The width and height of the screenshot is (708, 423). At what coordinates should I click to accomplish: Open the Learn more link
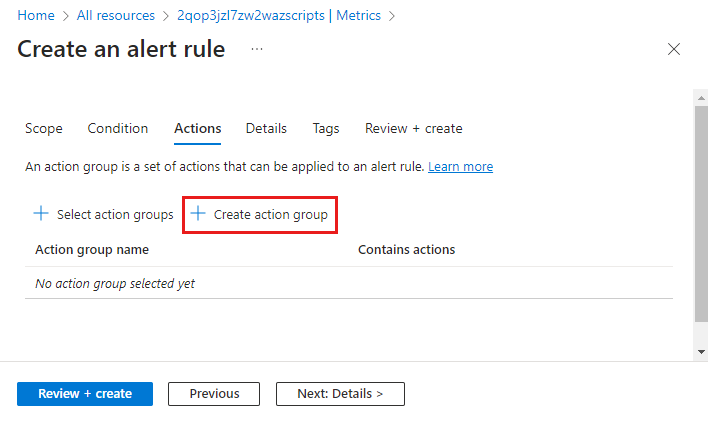tap(461, 167)
